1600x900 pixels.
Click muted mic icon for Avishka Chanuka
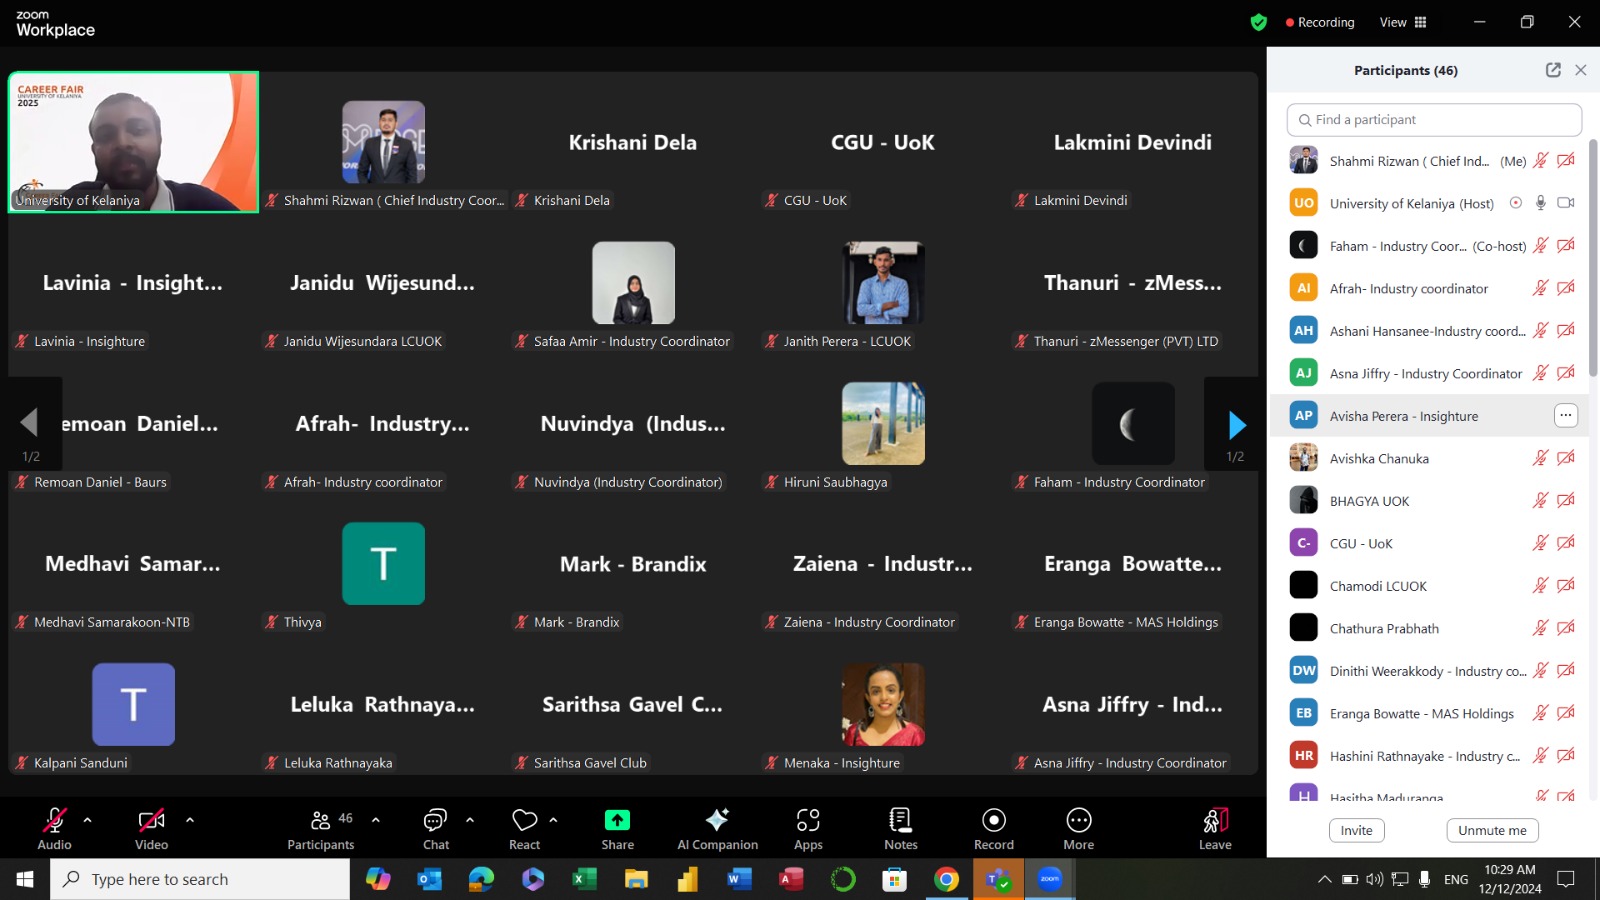[1541, 458]
